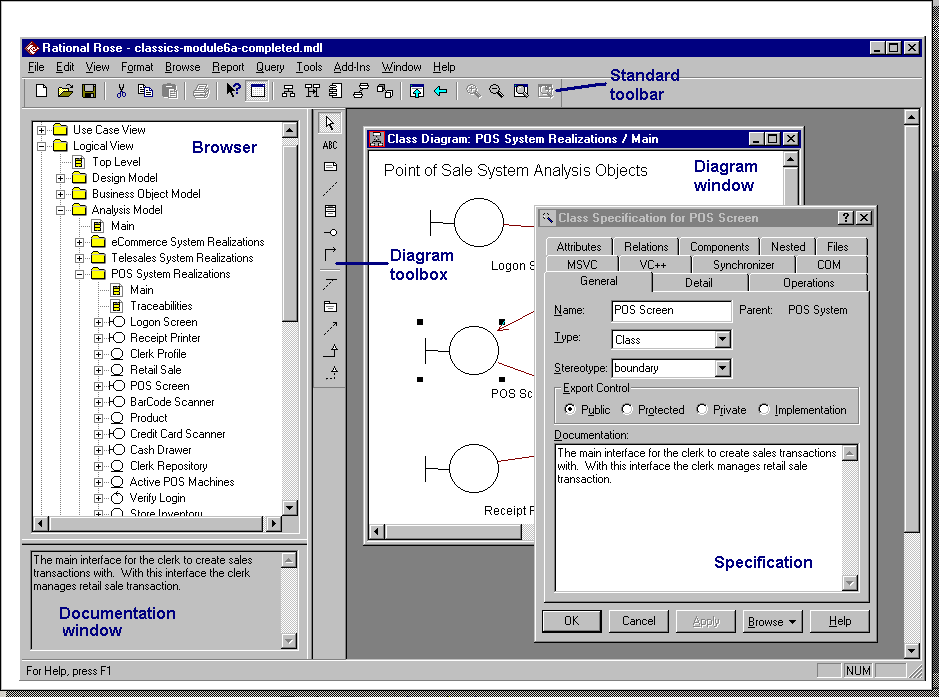Select the Anchor Note to Item tool
This screenshot has width=939, height=697.
tap(330, 189)
